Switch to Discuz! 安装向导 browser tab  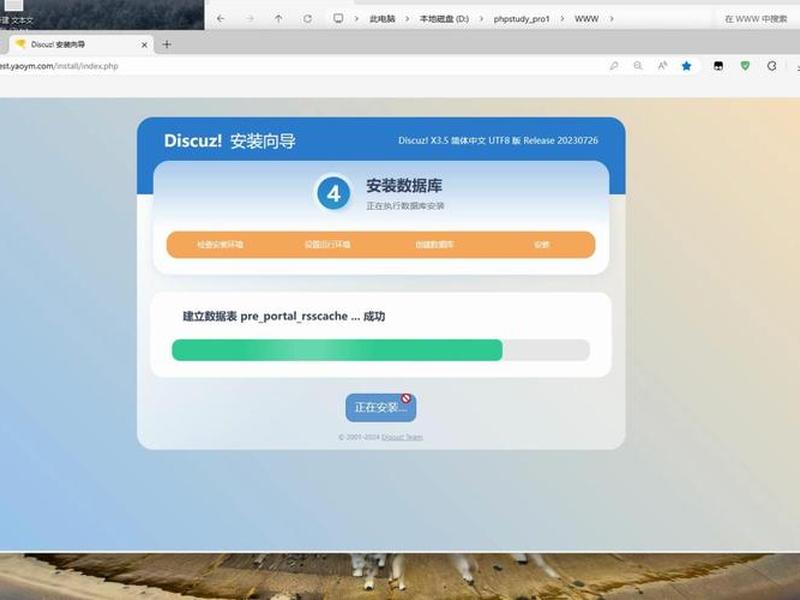click(82, 44)
